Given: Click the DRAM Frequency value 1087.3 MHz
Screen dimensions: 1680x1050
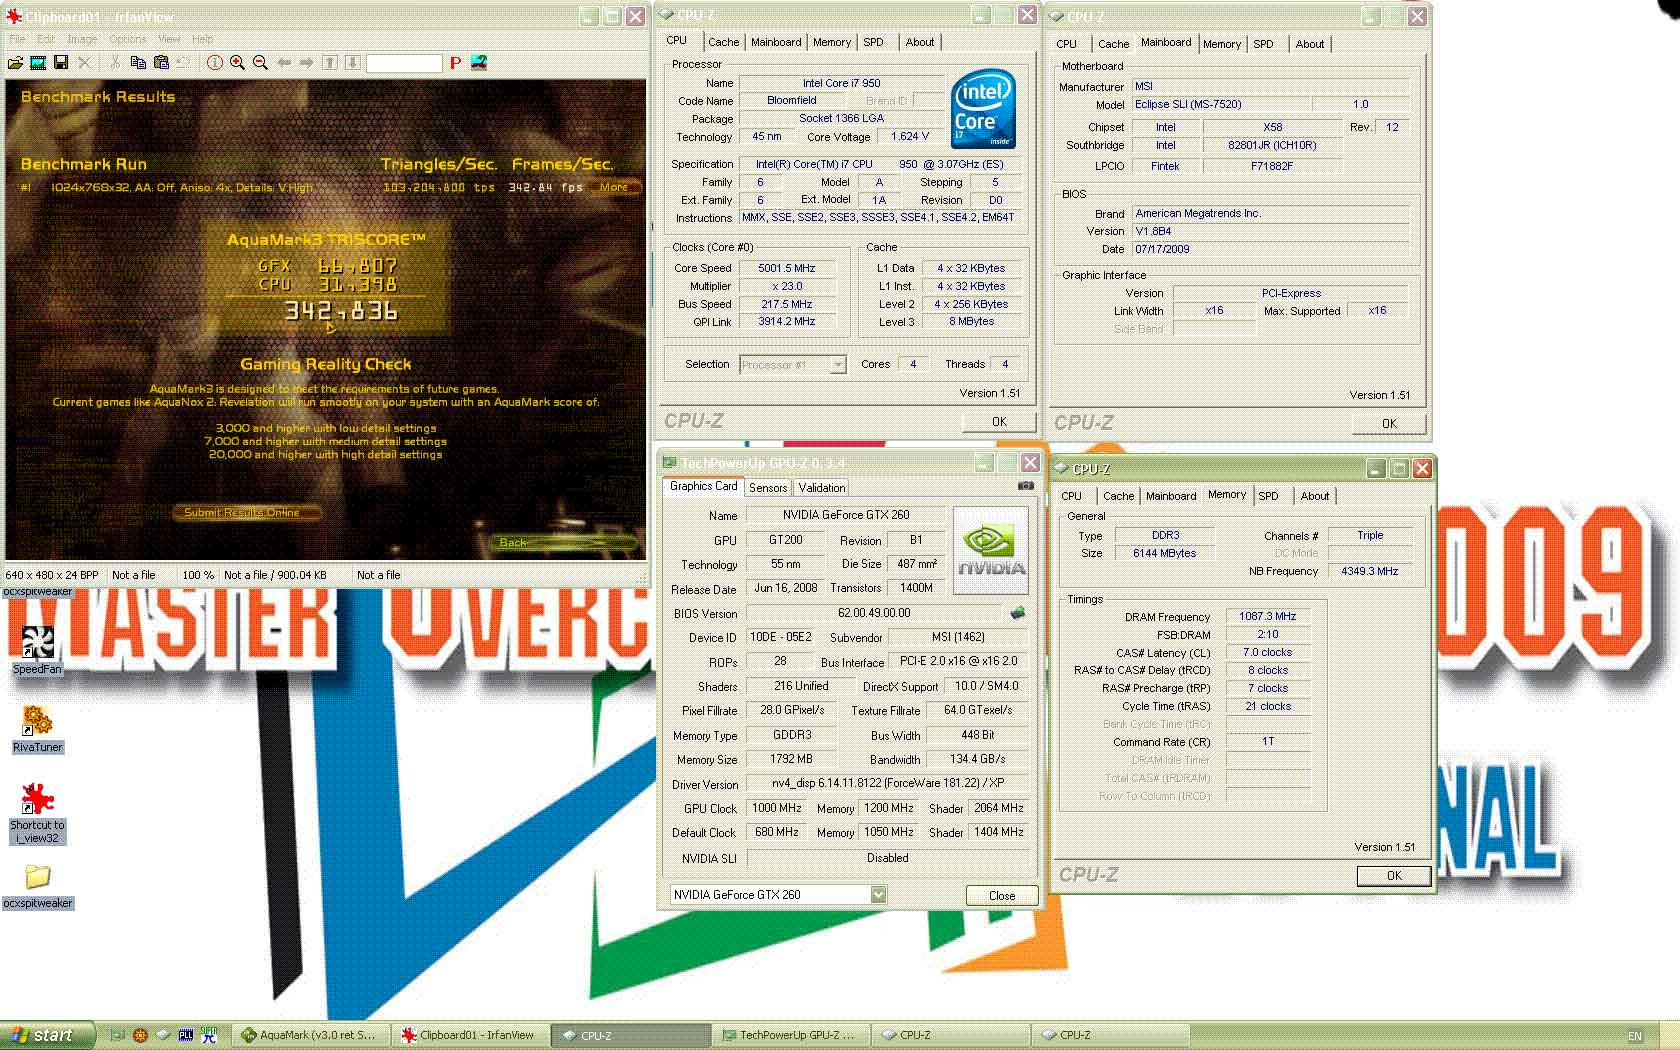Looking at the screenshot, I should coord(1268,616).
